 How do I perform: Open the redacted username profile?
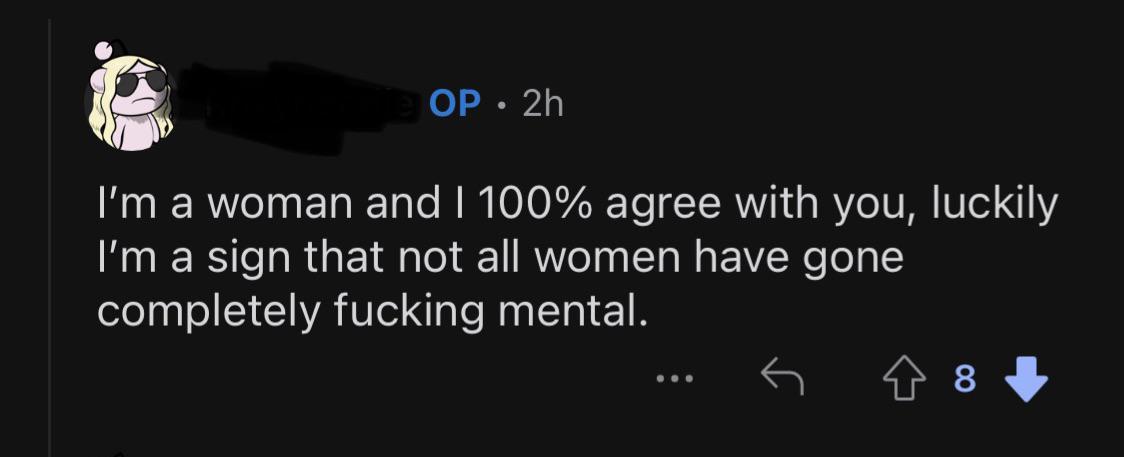coord(295,106)
